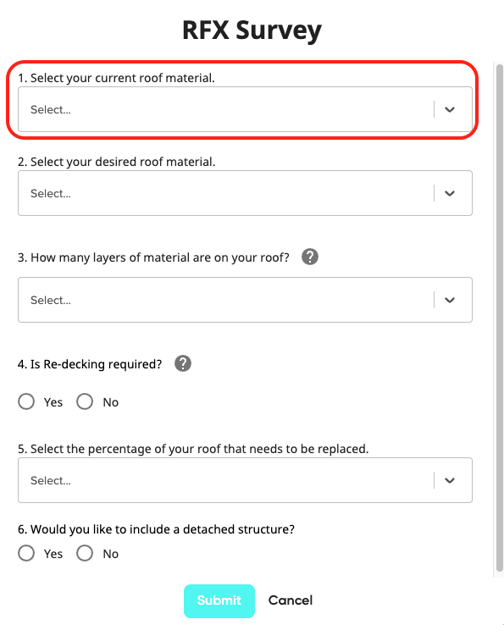Open help icon beside Re-decking required
Screen dimensions: 504x625
point(183,364)
